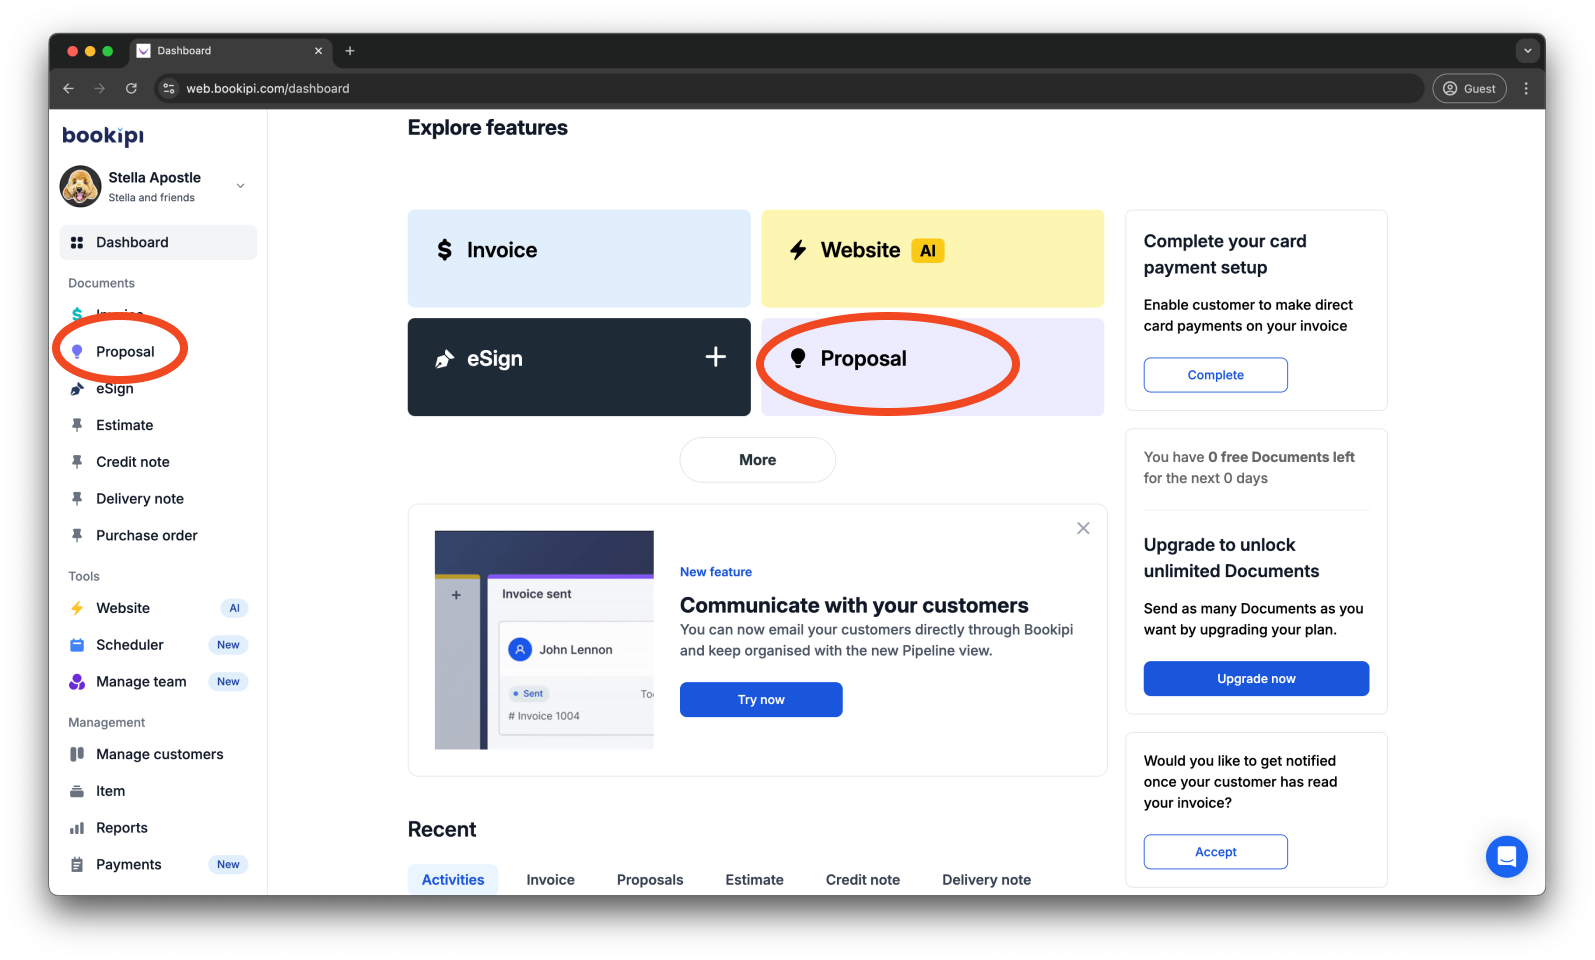1595x960 pixels.
Task: Click the lightning icon on Website card
Action: (x=798, y=250)
